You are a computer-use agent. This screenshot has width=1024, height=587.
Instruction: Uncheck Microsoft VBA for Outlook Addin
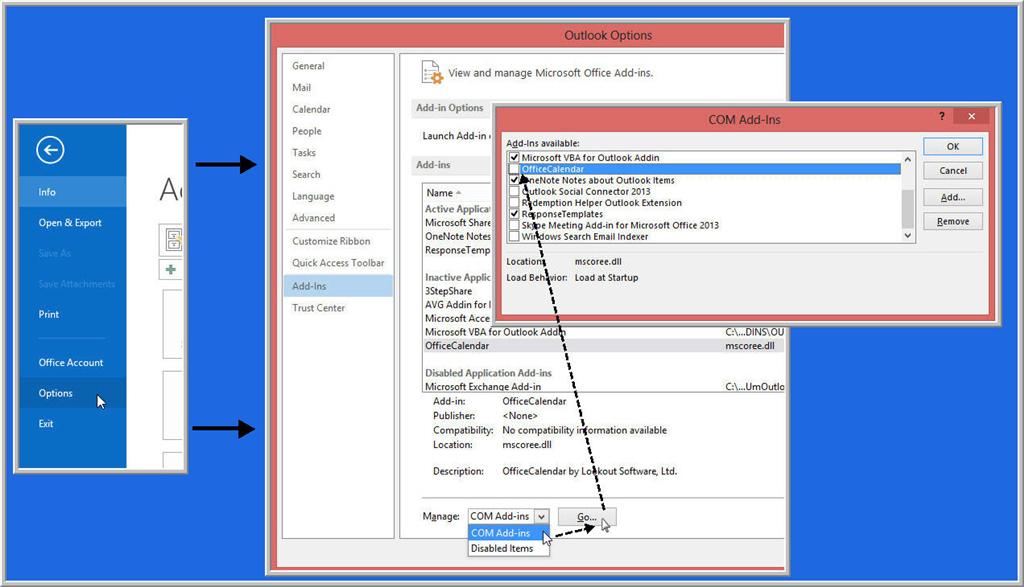[x=514, y=158]
